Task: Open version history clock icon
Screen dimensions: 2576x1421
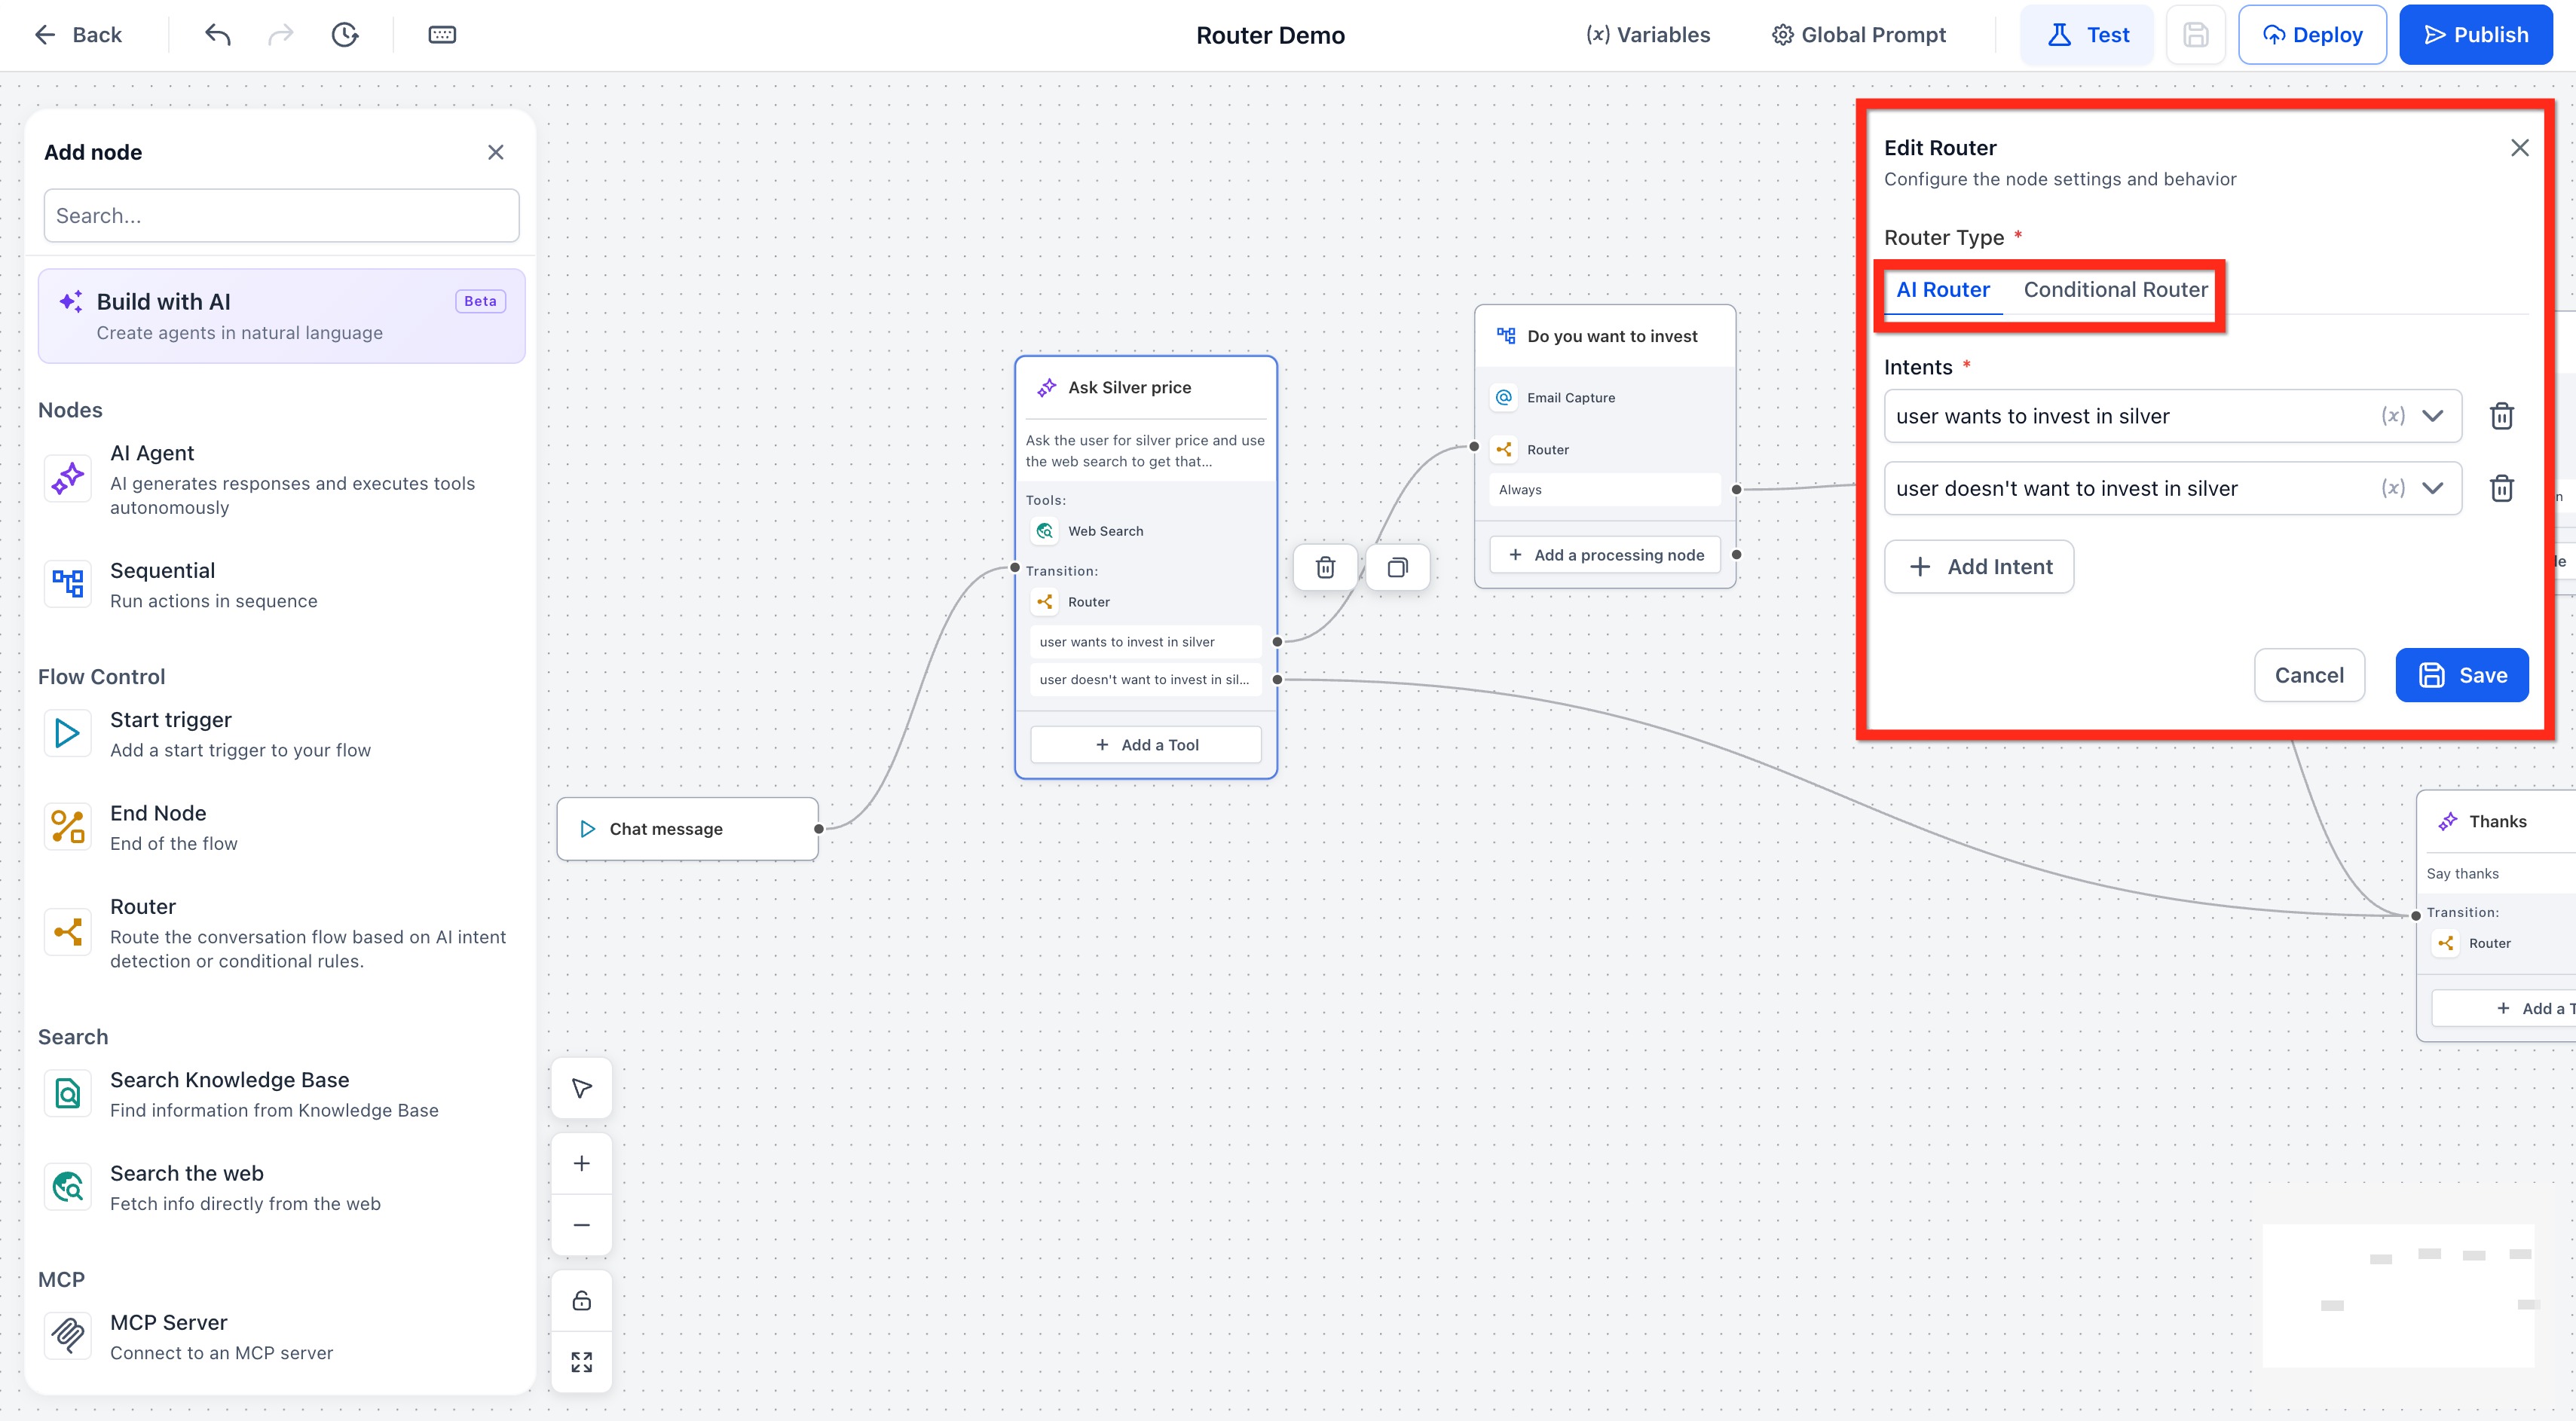Action: 344,35
